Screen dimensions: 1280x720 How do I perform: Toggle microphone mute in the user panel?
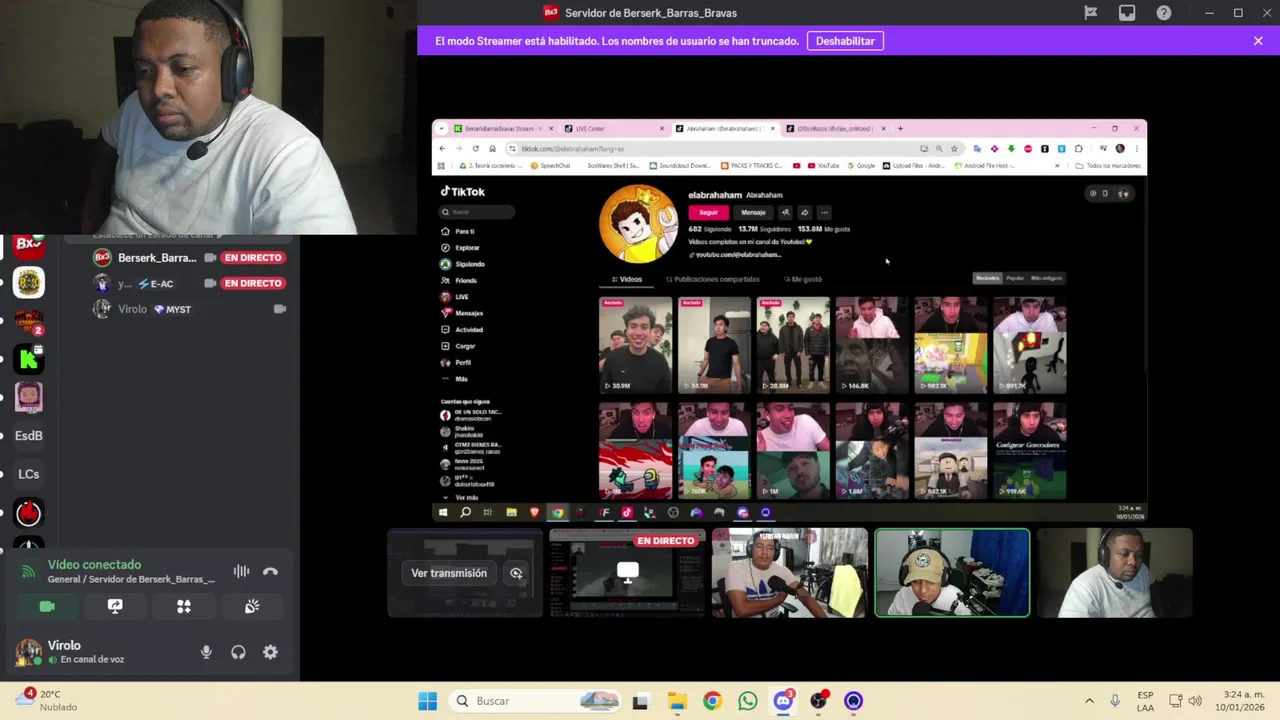[206, 652]
